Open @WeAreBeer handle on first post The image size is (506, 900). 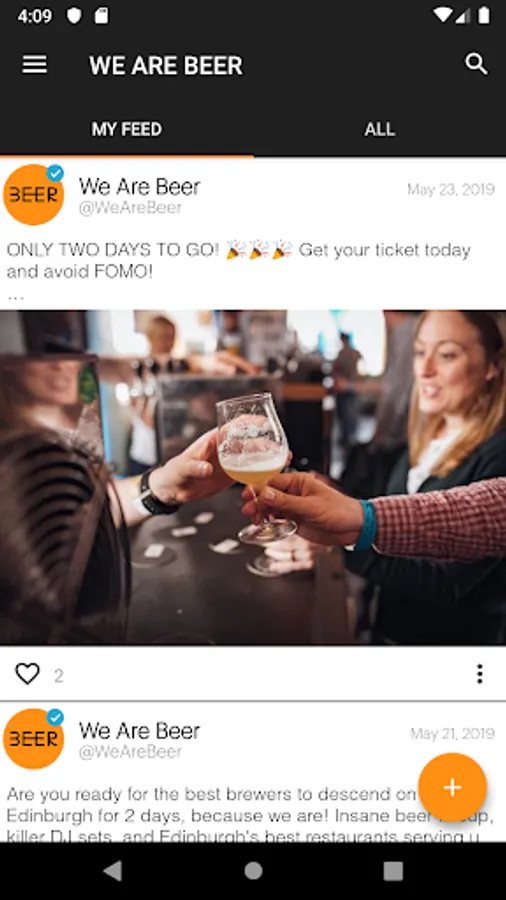[130, 208]
